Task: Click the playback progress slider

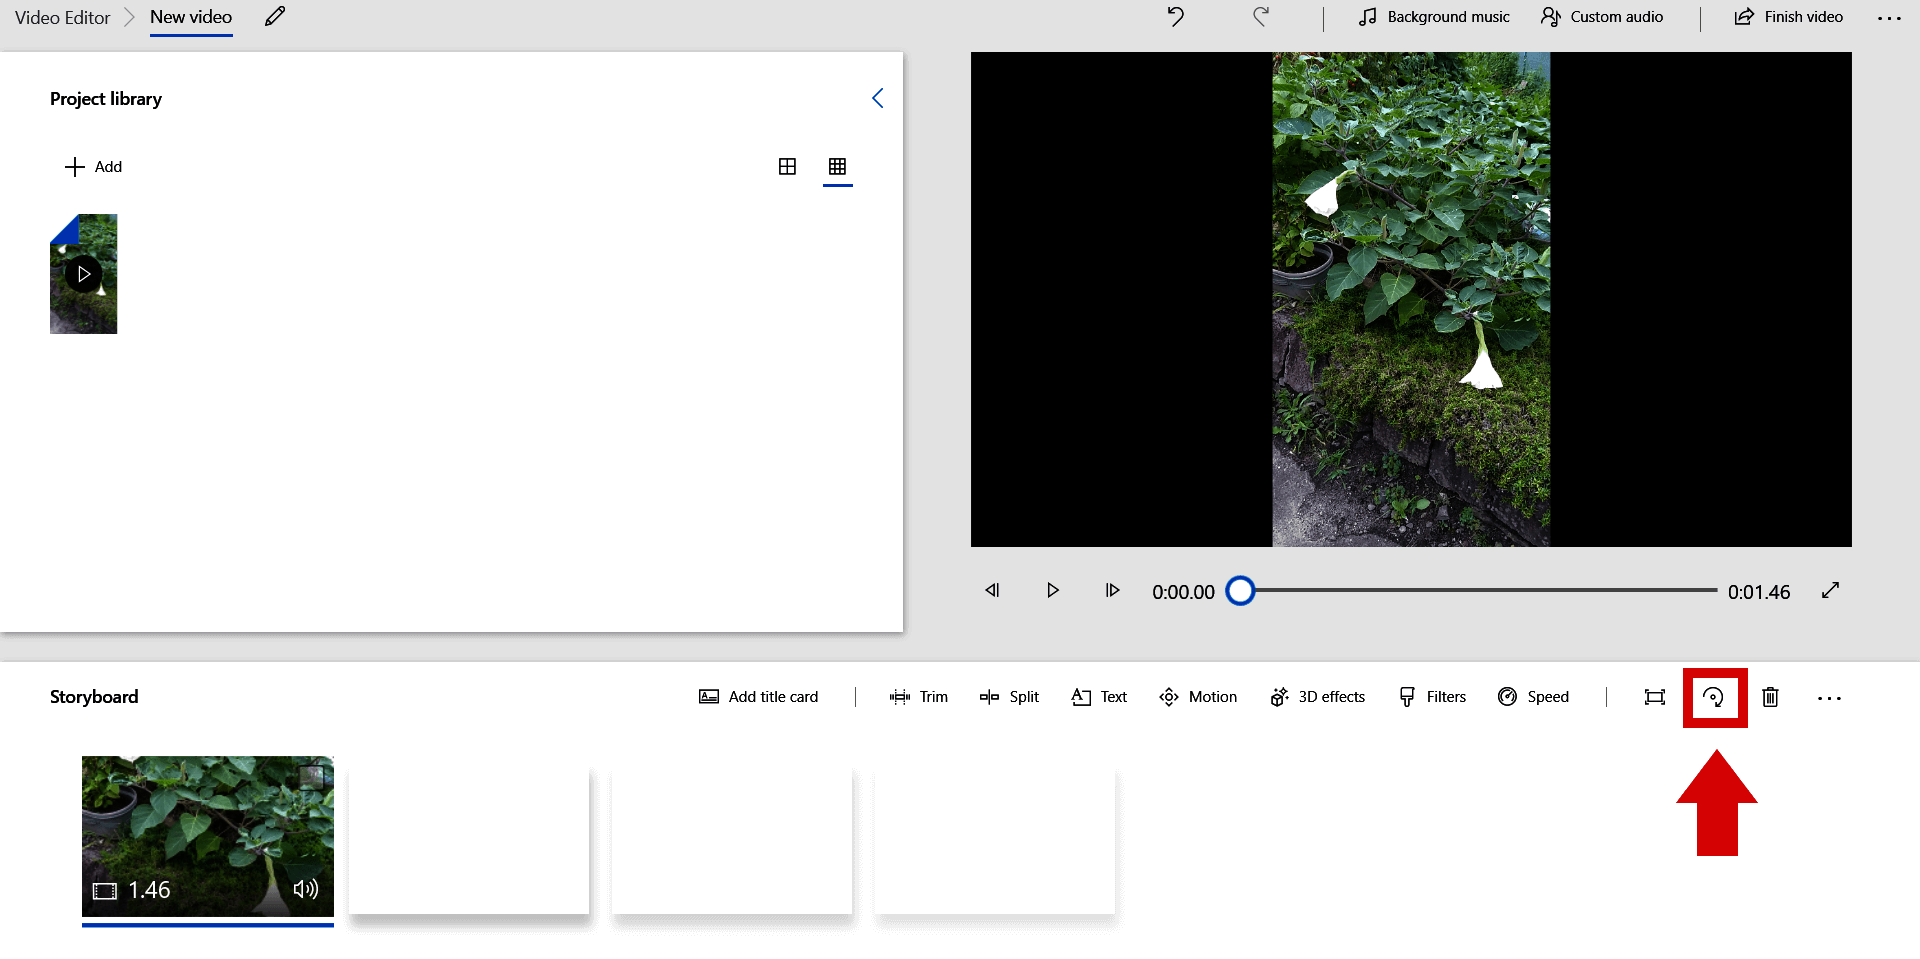Action: click(x=1241, y=591)
